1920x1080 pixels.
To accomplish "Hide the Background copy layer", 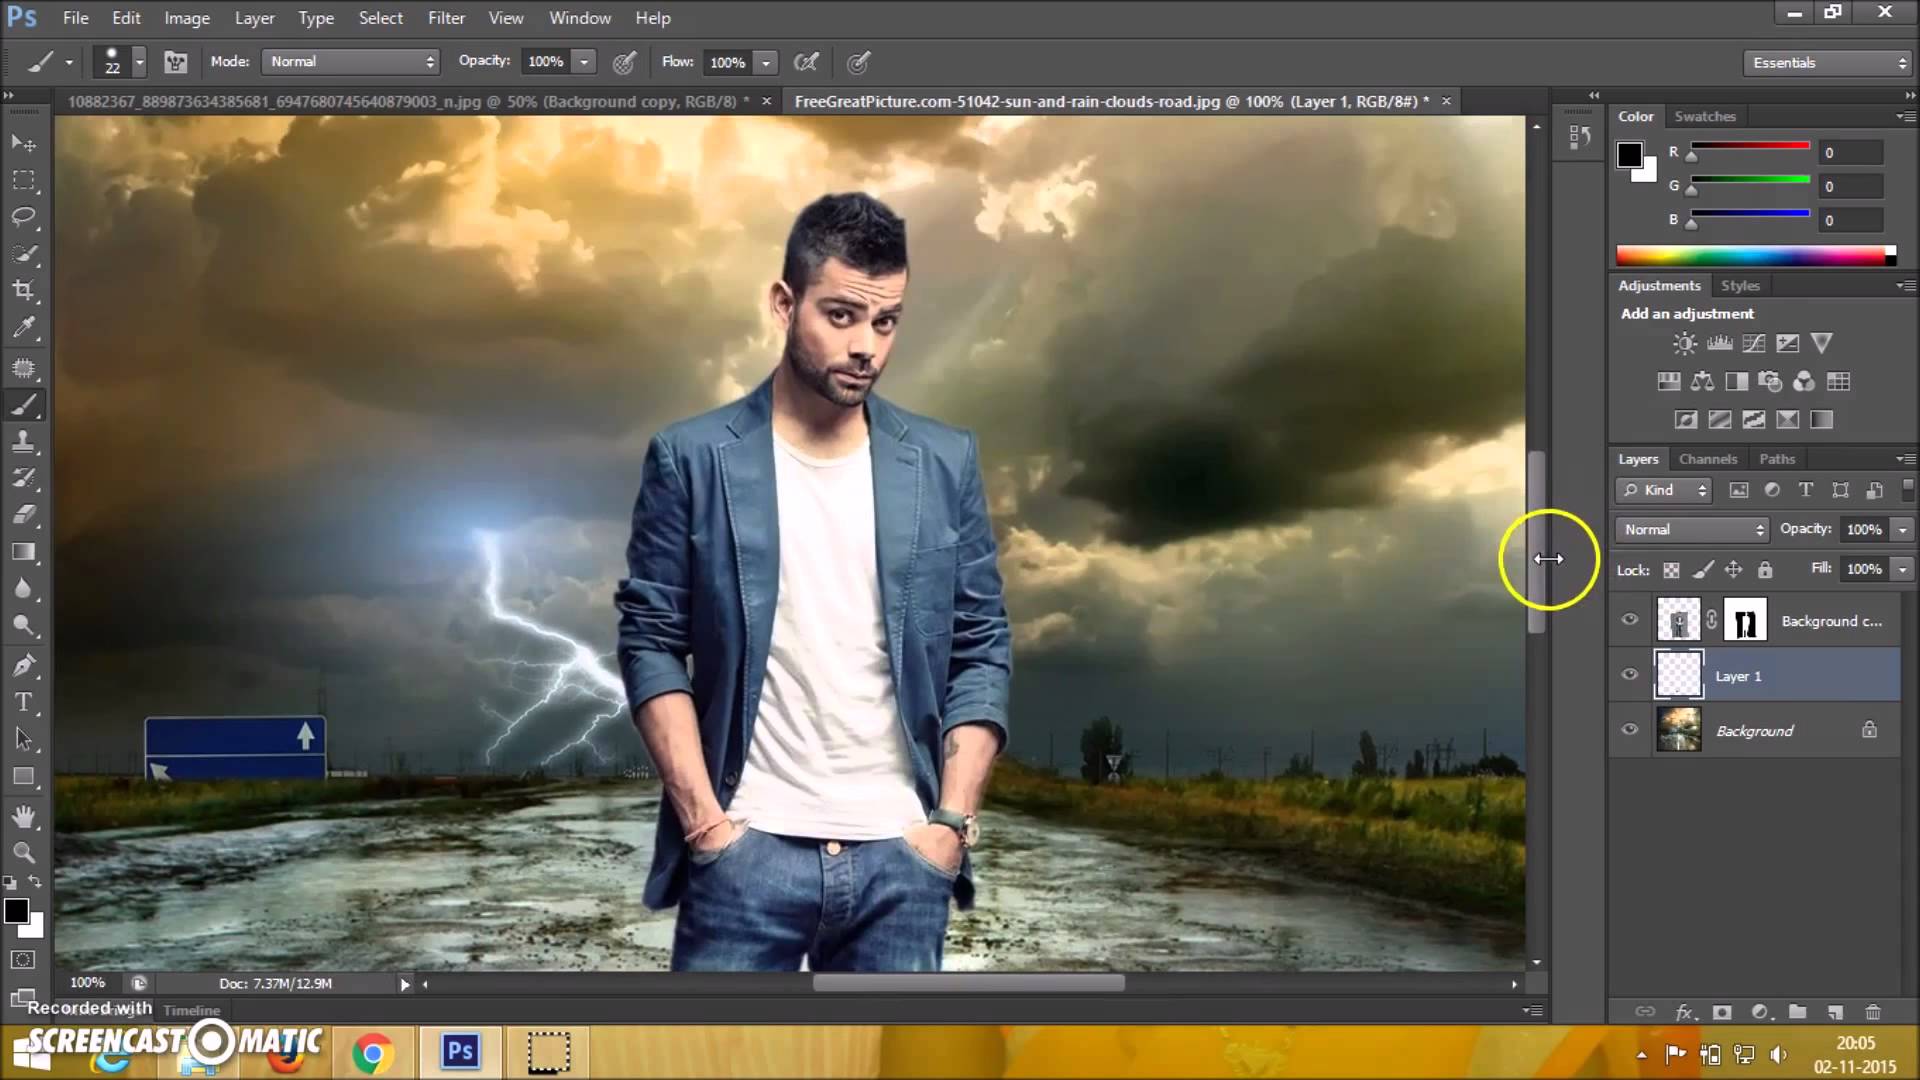I will click(x=1630, y=620).
